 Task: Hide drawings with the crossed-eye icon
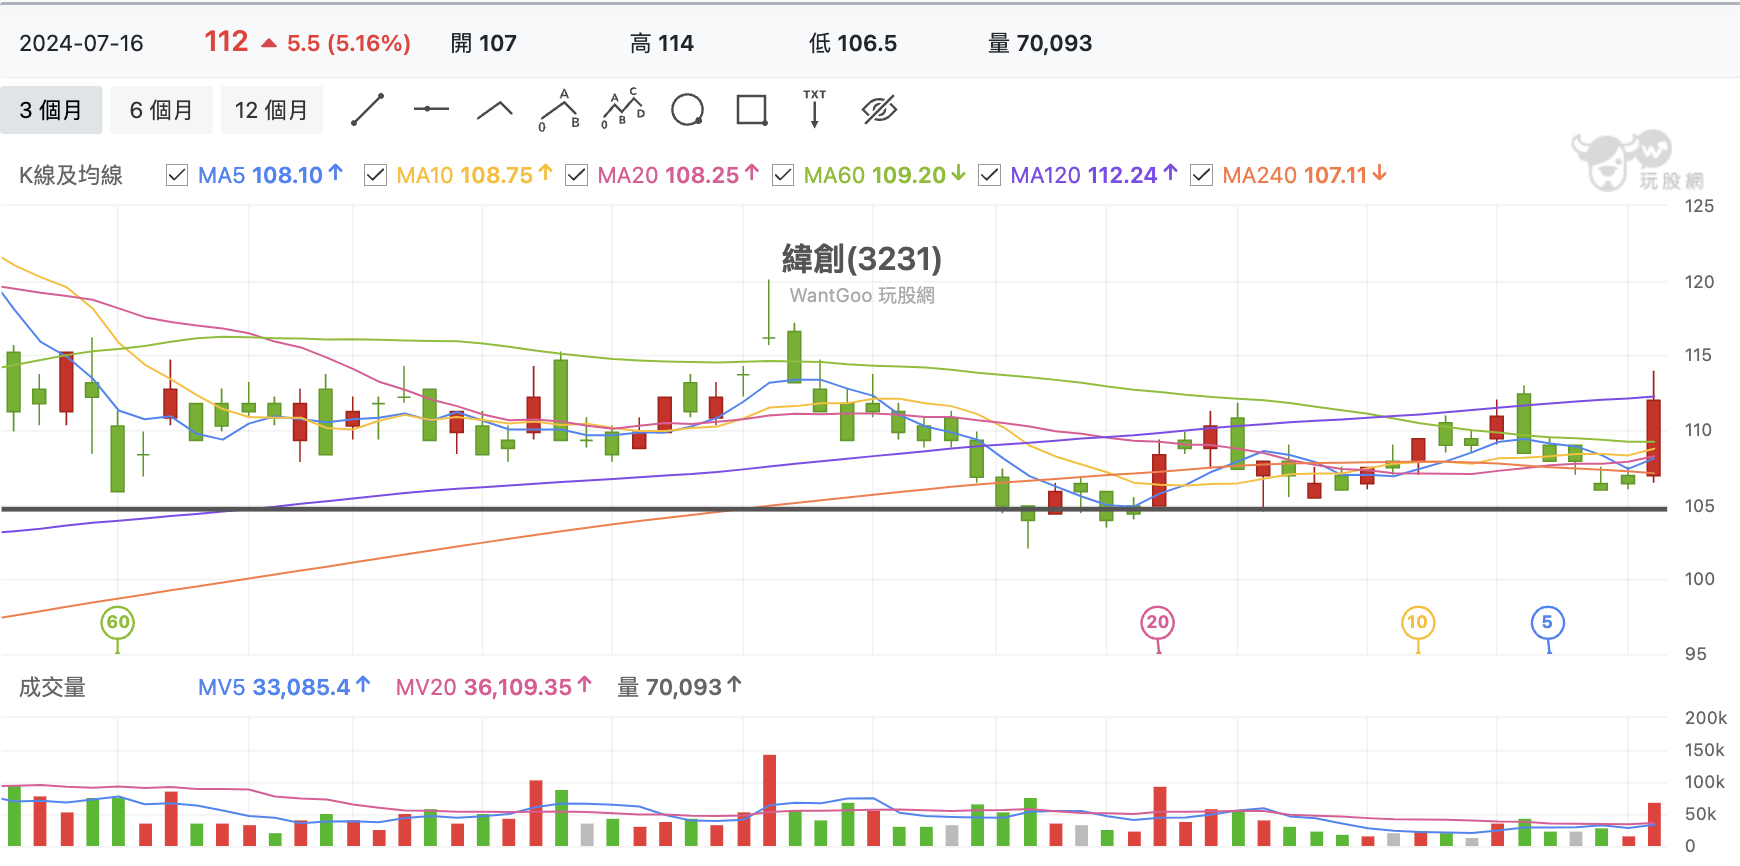(879, 110)
